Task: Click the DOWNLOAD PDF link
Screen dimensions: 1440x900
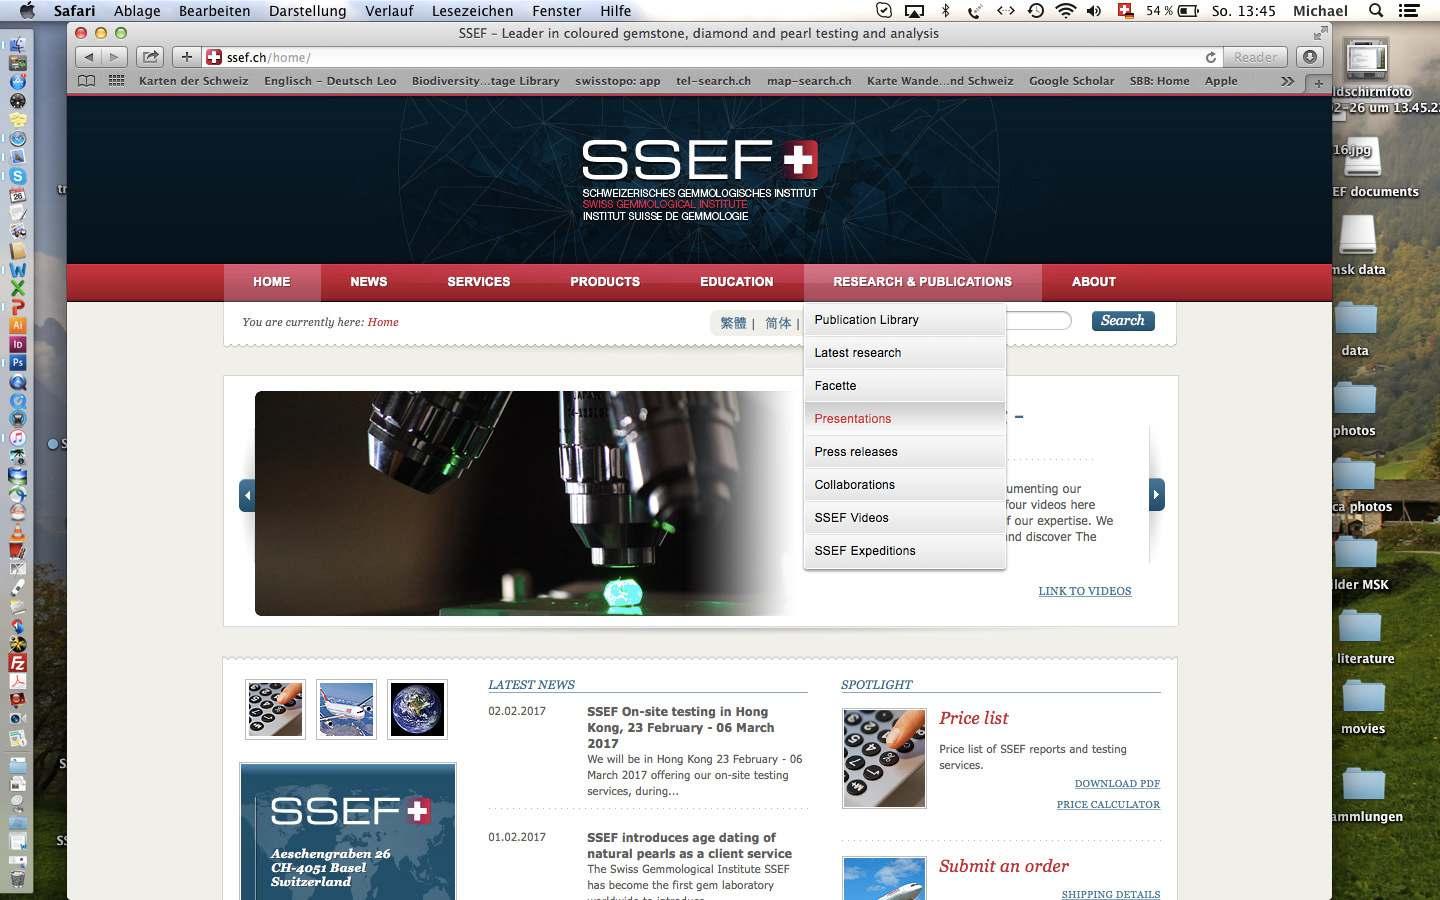Action: coord(1117,784)
